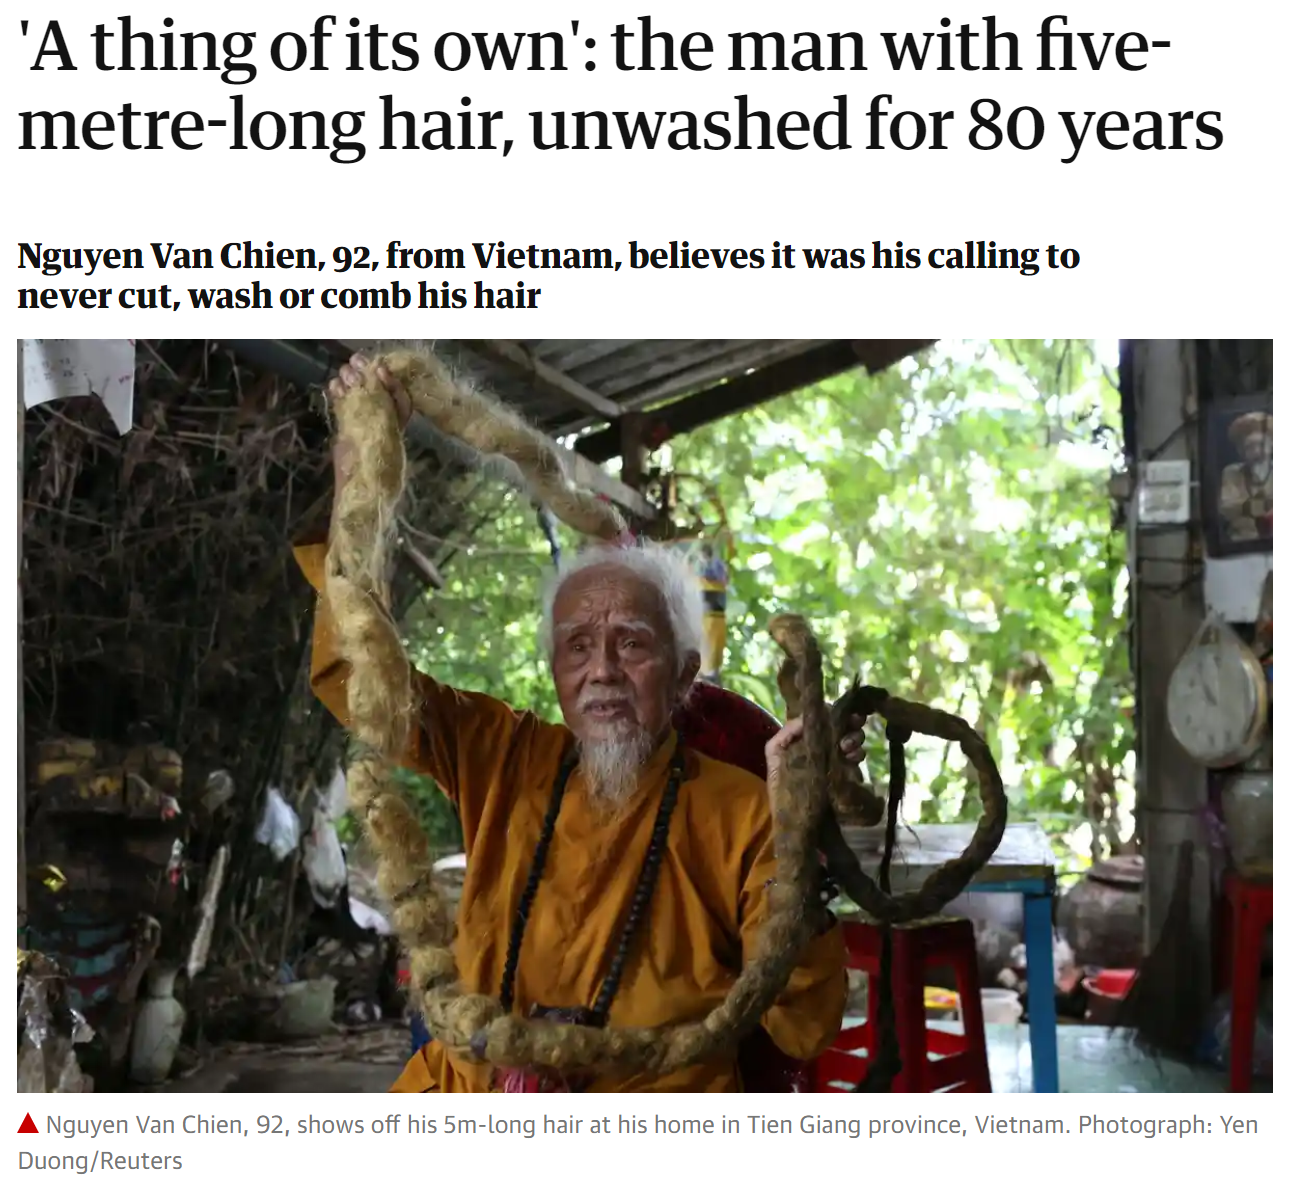
Task: Click the red triangle caption icon
Action: point(29,1124)
